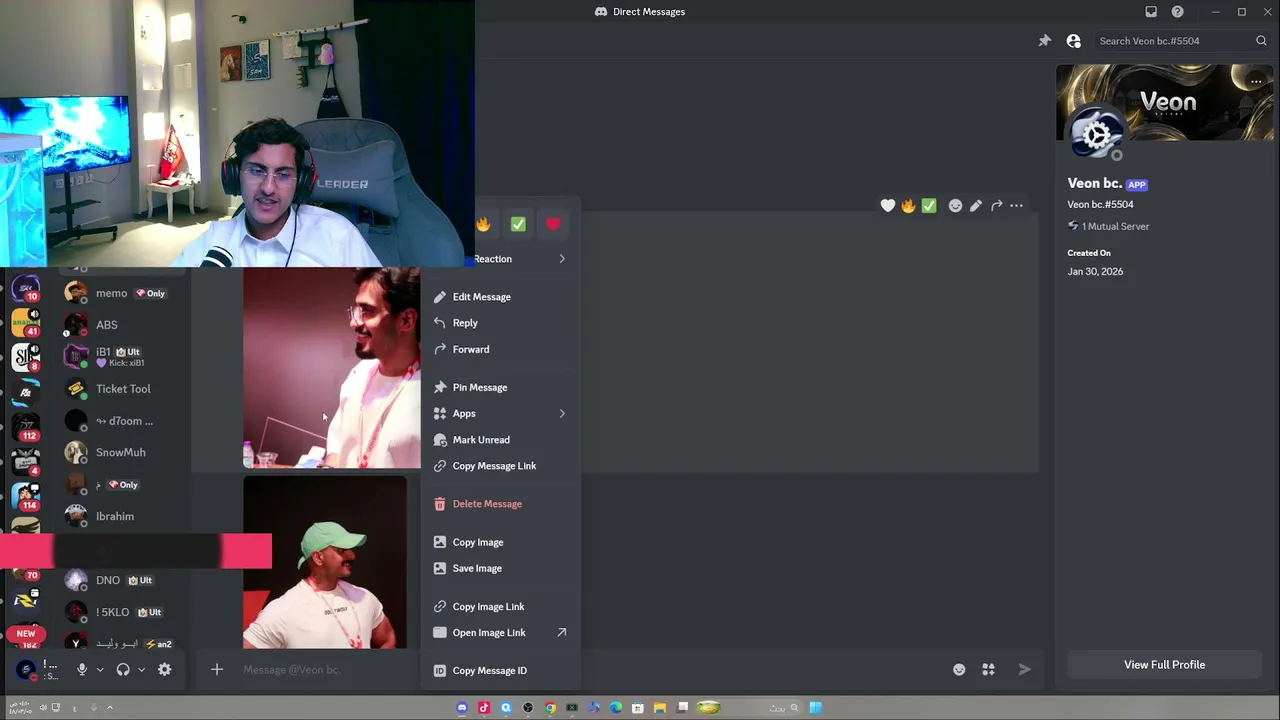Click the add friends to DM icon
Screen dimensions: 1280x720
coord(1073,41)
